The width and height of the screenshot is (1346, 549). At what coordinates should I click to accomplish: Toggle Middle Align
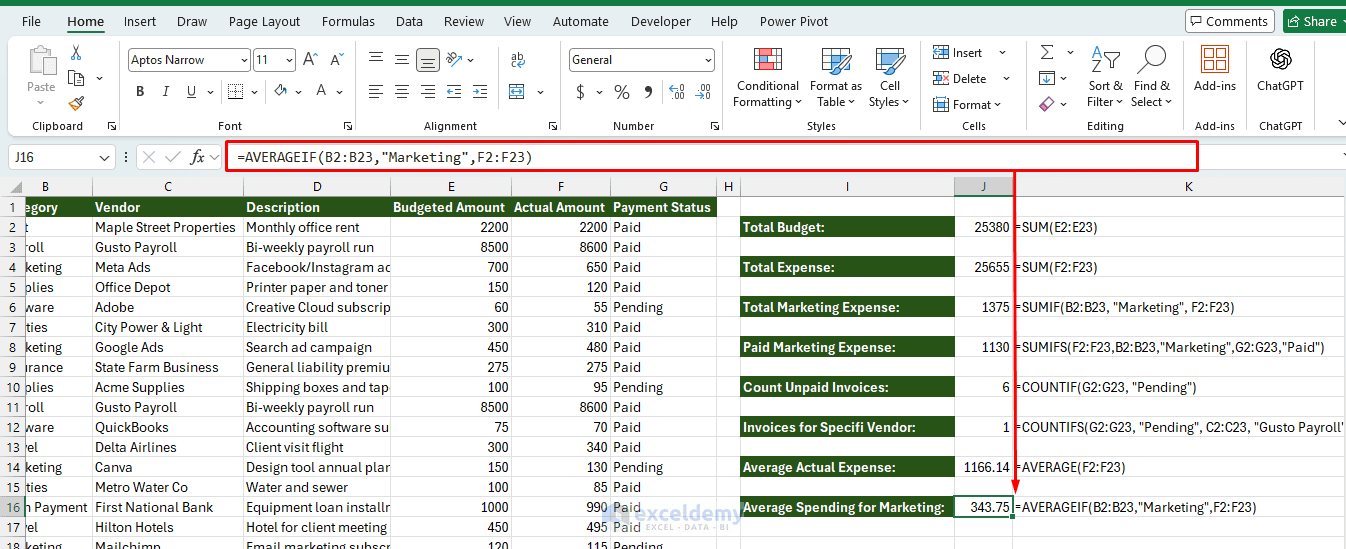coord(402,60)
